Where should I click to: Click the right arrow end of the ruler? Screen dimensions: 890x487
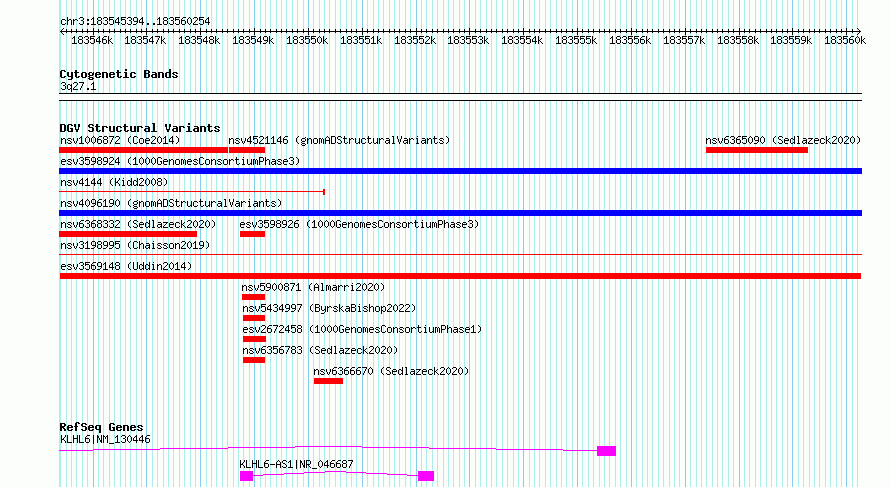tap(858, 31)
